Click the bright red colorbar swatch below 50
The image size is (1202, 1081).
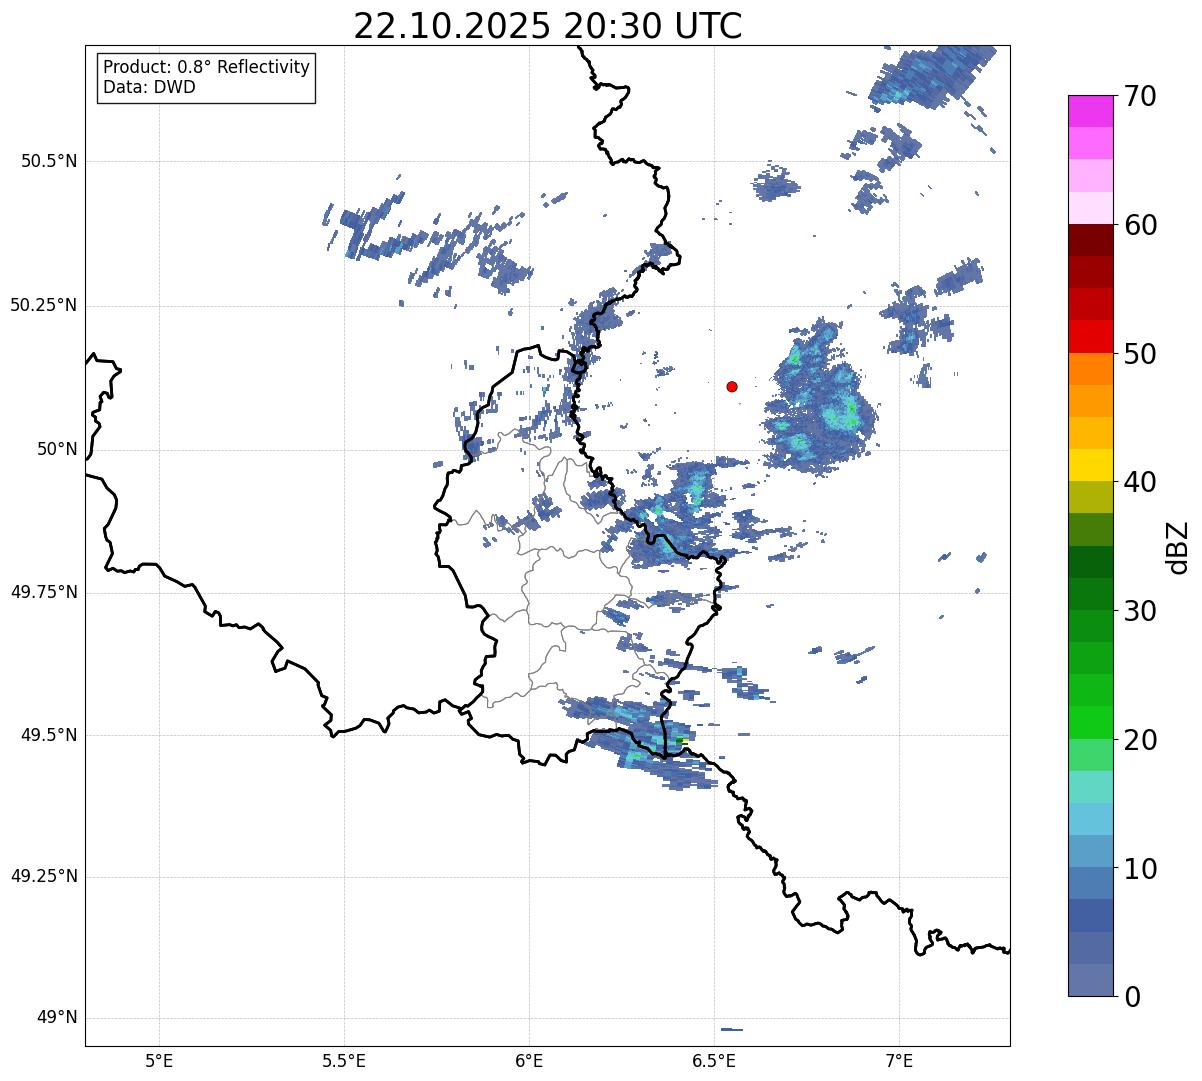coord(1090,336)
